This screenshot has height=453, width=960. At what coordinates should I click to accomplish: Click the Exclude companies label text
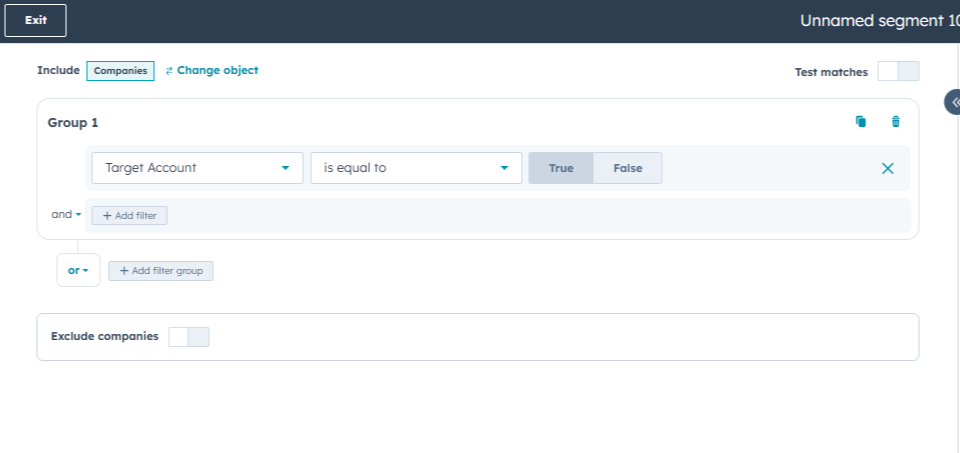point(105,337)
